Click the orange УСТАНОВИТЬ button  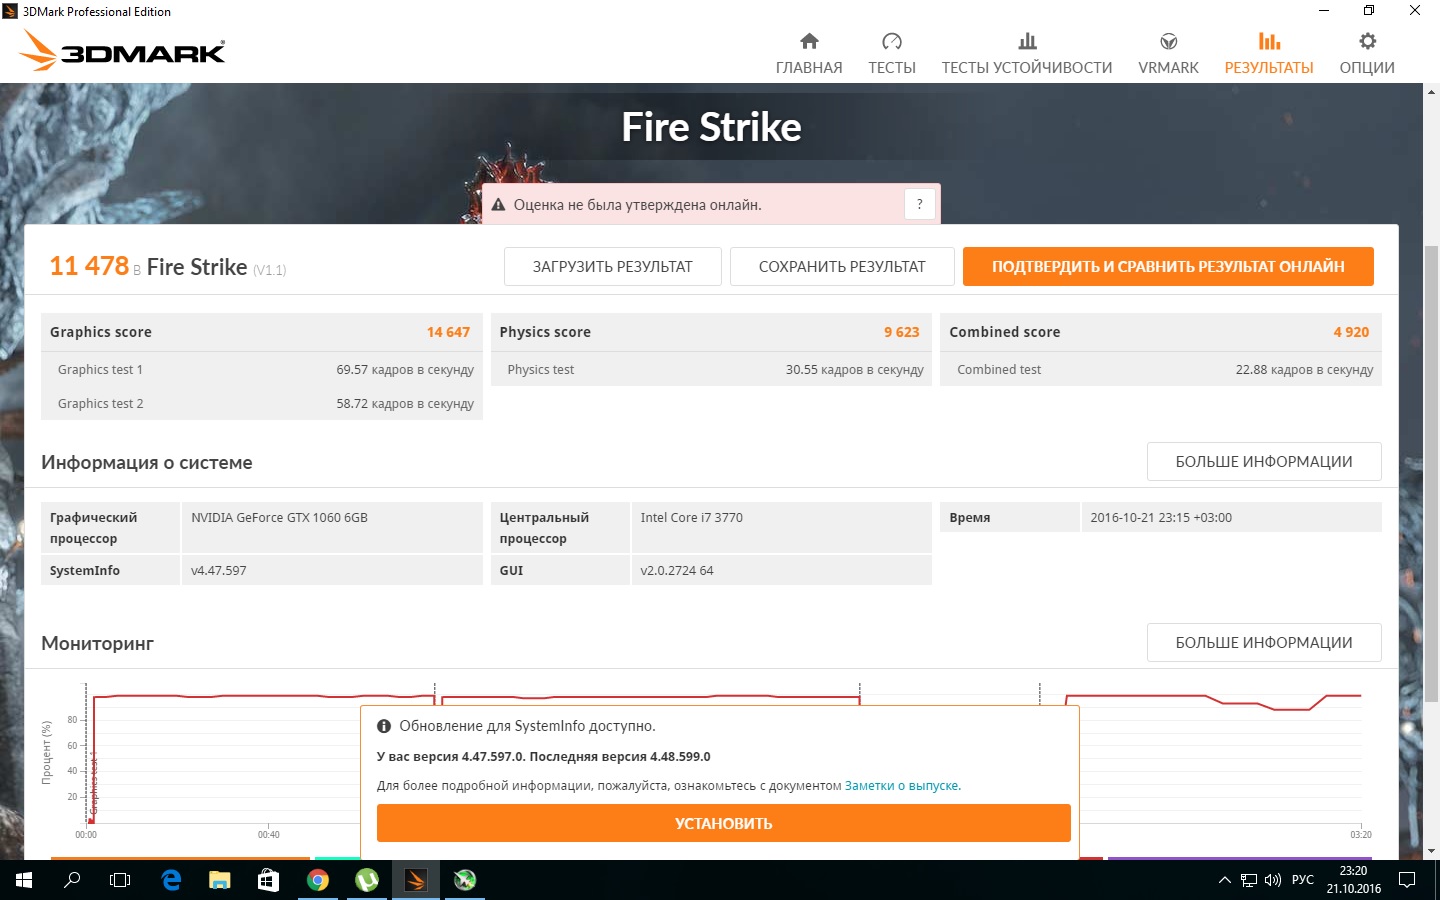(724, 823)
